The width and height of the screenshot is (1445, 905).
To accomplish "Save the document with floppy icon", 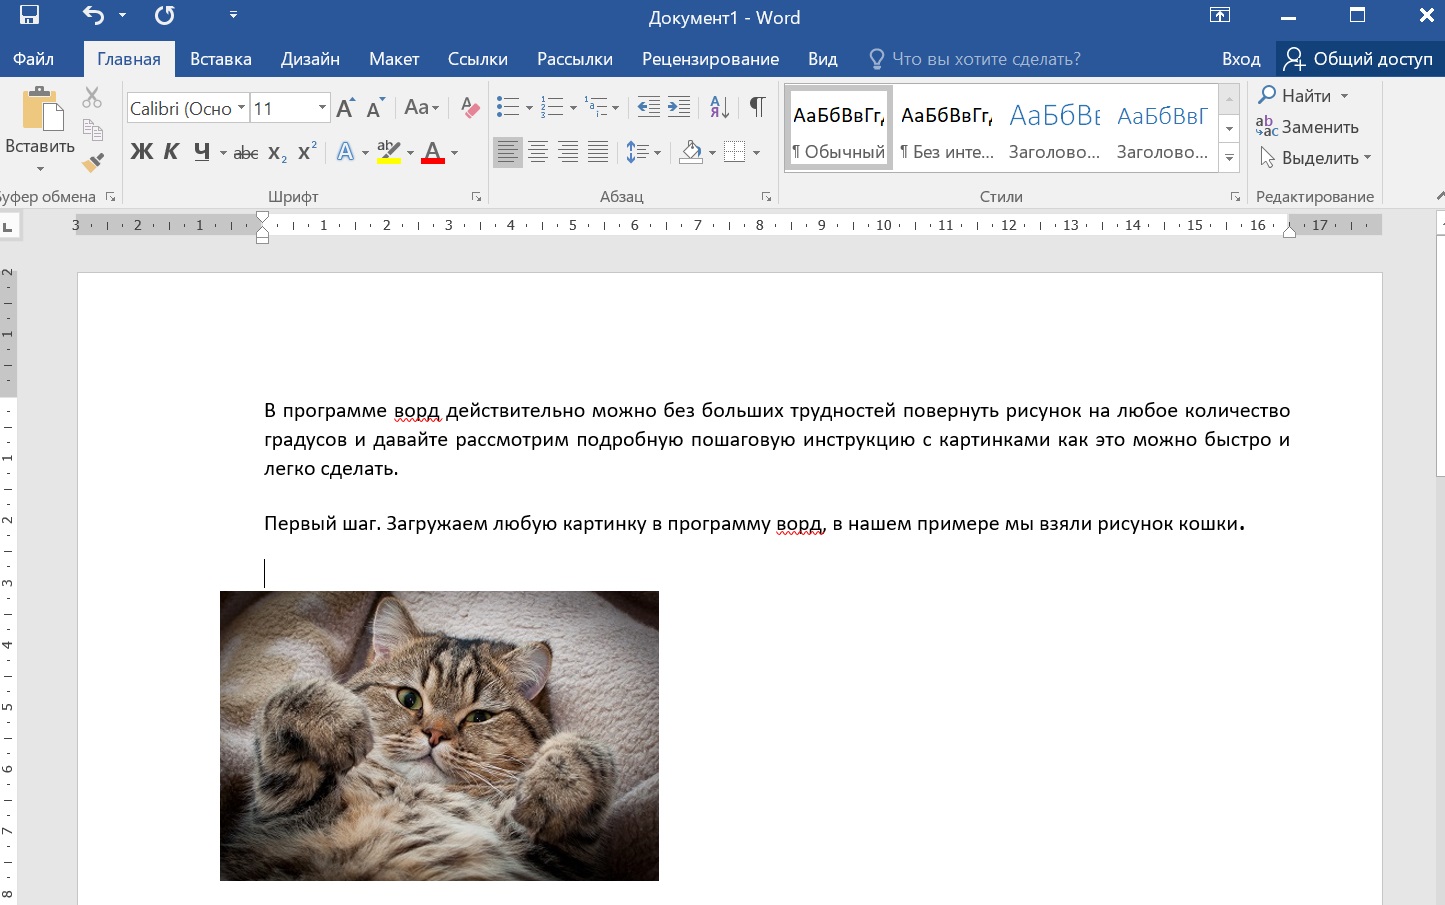I will [x=29, y=16].
